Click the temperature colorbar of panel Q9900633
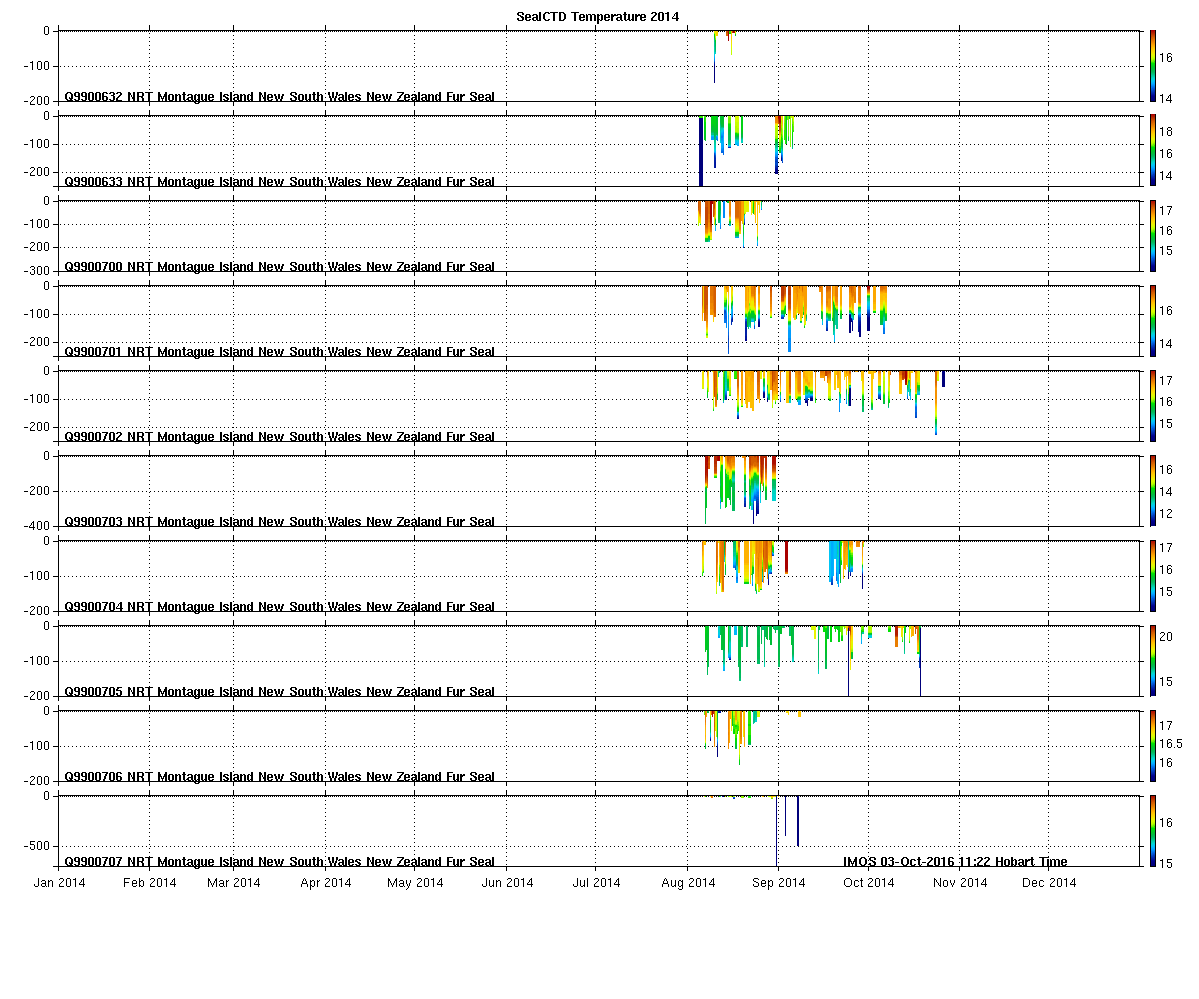 tap(1153, 151)
